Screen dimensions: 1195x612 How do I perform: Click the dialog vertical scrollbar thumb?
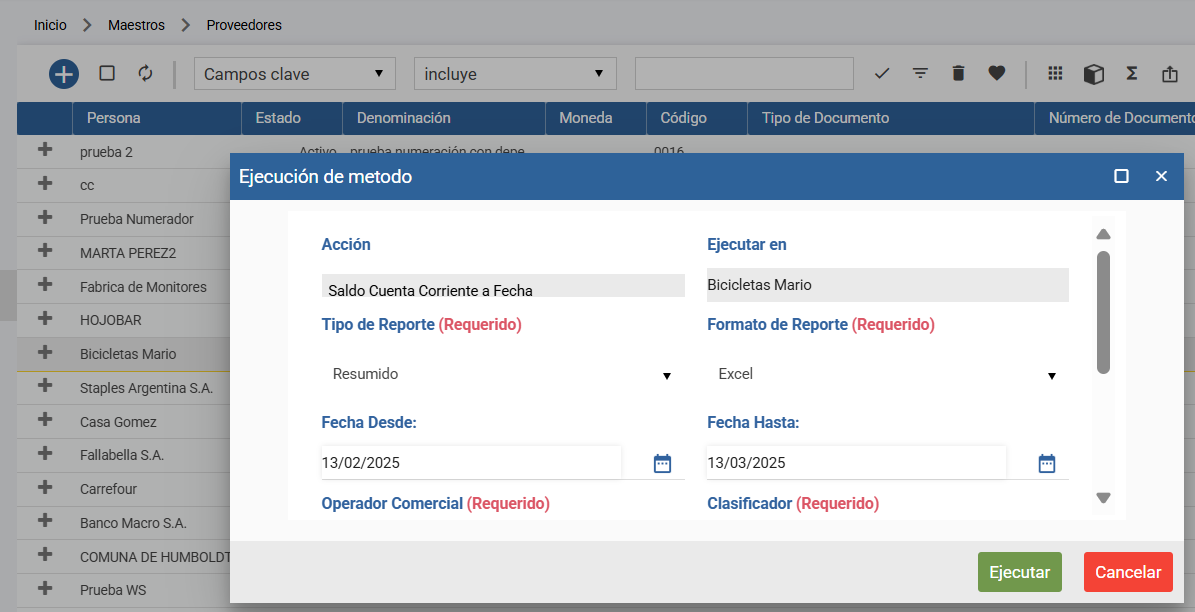1103,312
